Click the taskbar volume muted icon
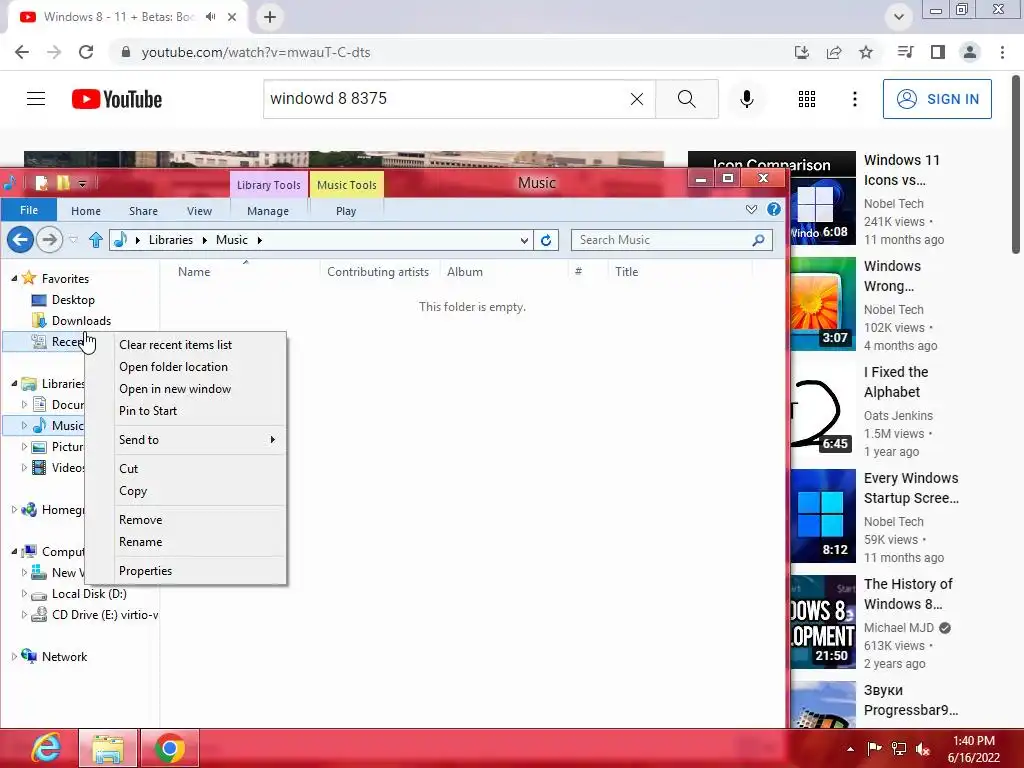 923,748
